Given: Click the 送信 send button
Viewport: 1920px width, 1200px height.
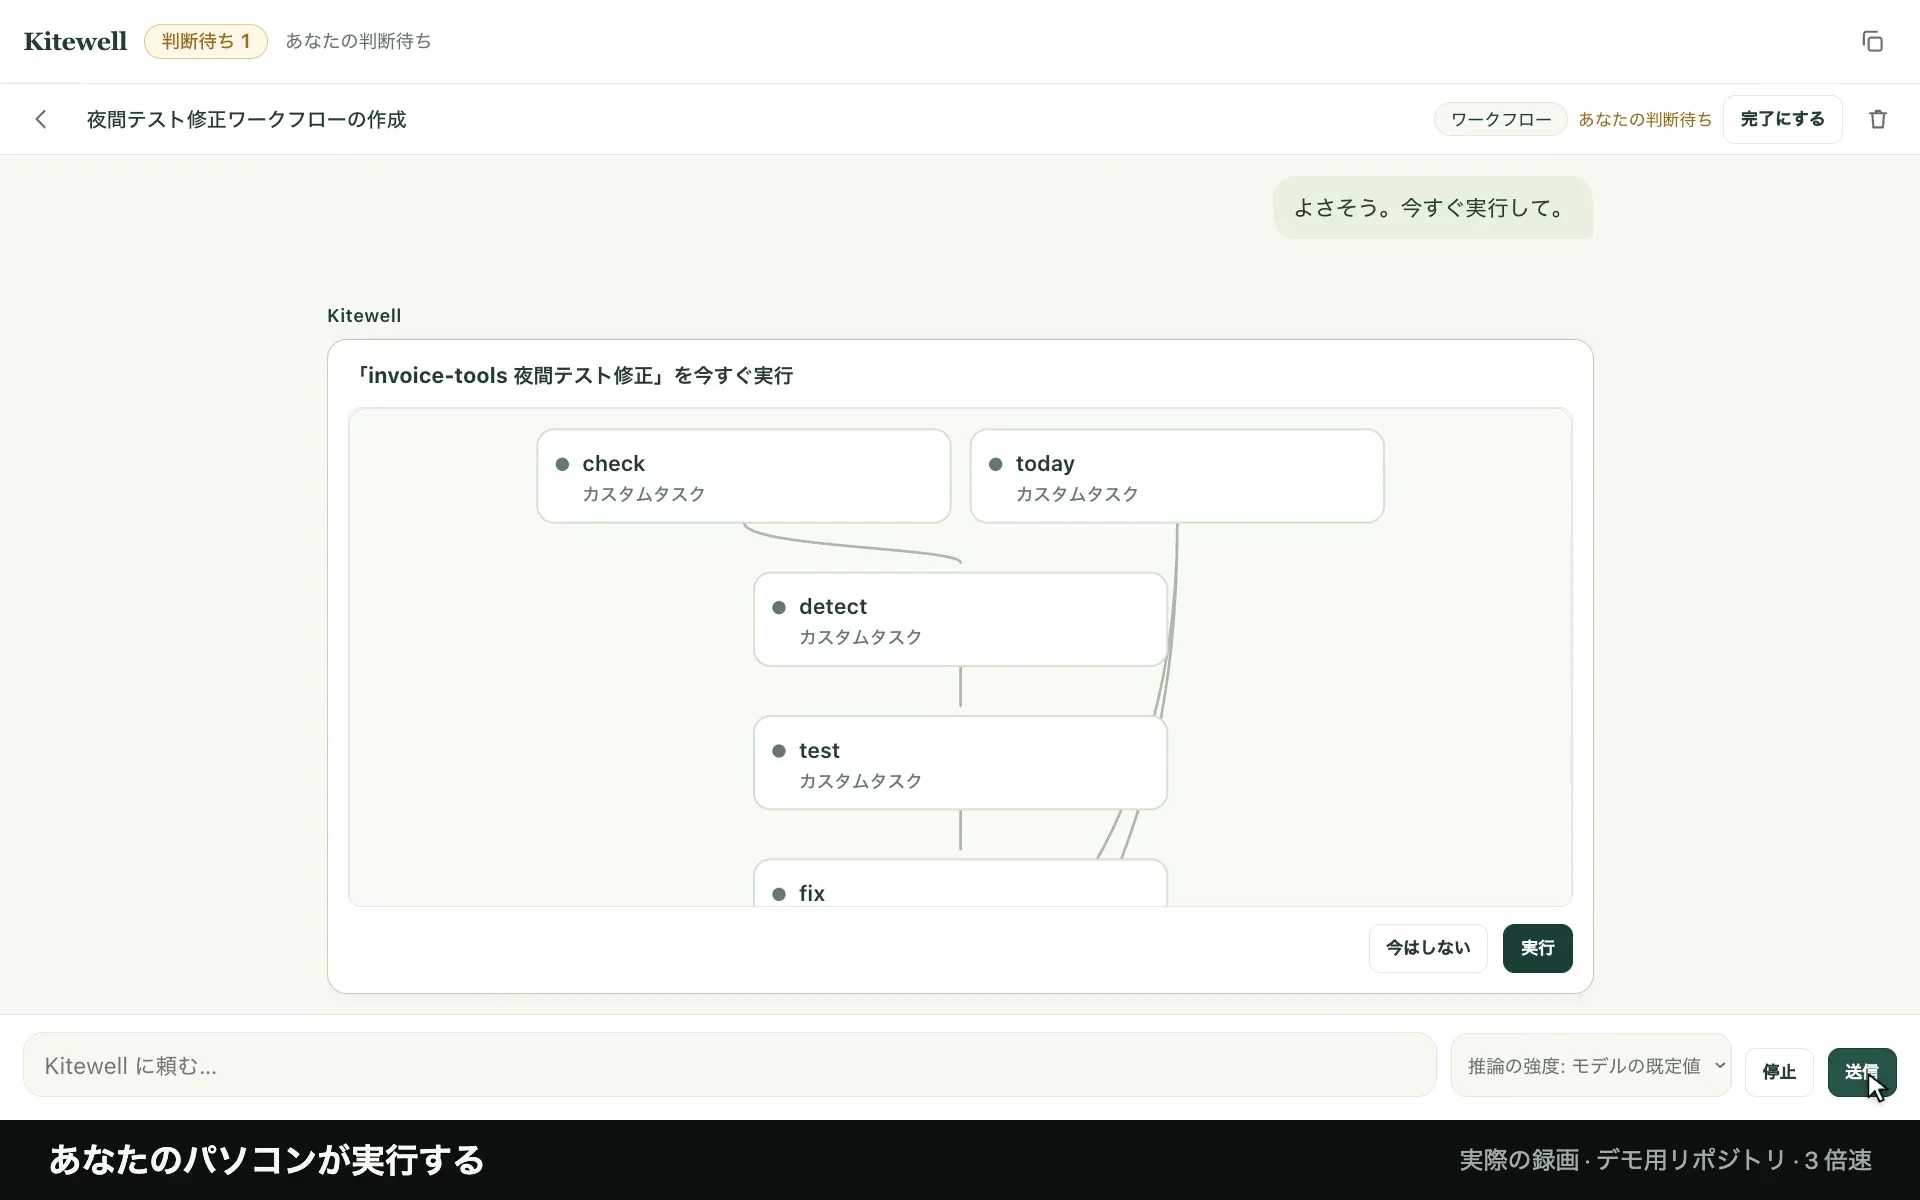Looking at the screenshot, I should point(1861,1072).
